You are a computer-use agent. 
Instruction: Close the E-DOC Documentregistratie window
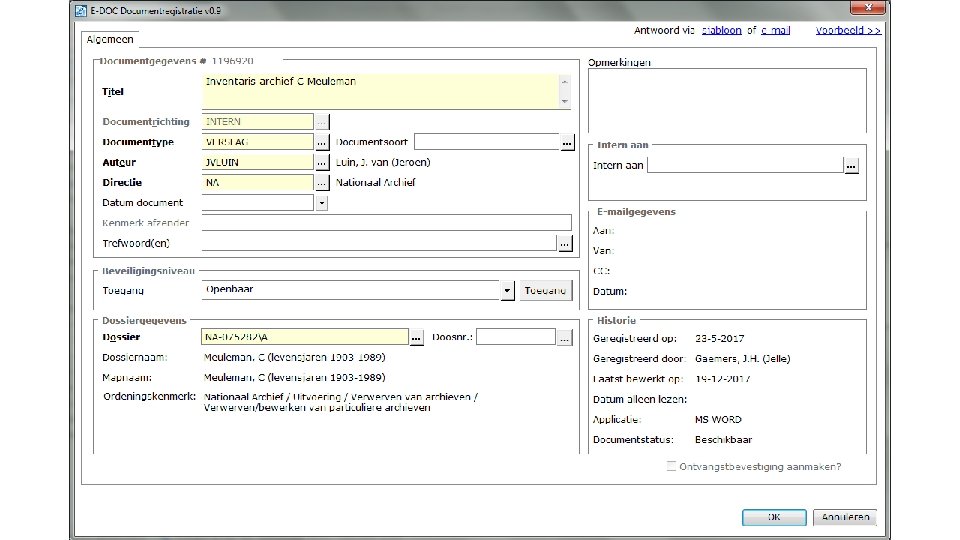(x=868, y=7)
